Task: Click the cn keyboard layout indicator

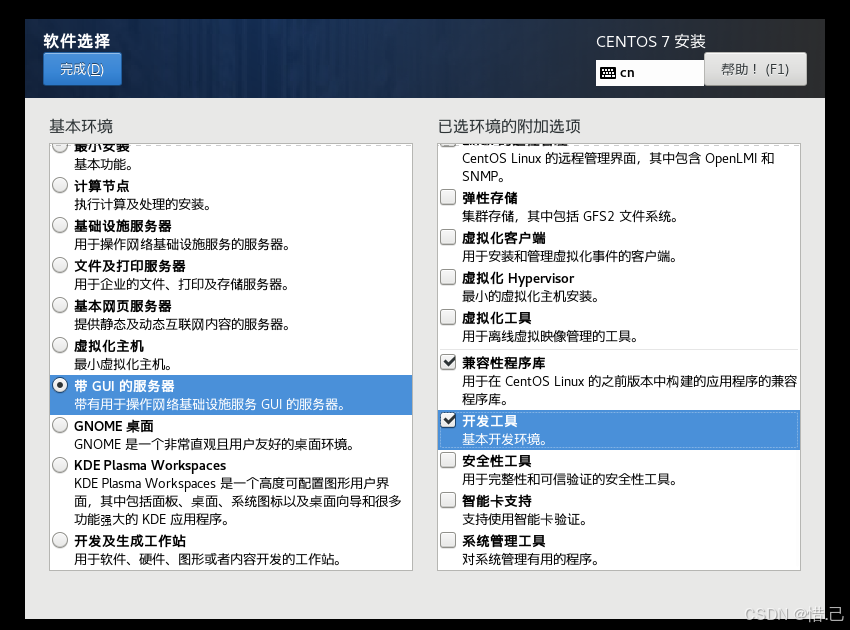Action: [649, 73]
